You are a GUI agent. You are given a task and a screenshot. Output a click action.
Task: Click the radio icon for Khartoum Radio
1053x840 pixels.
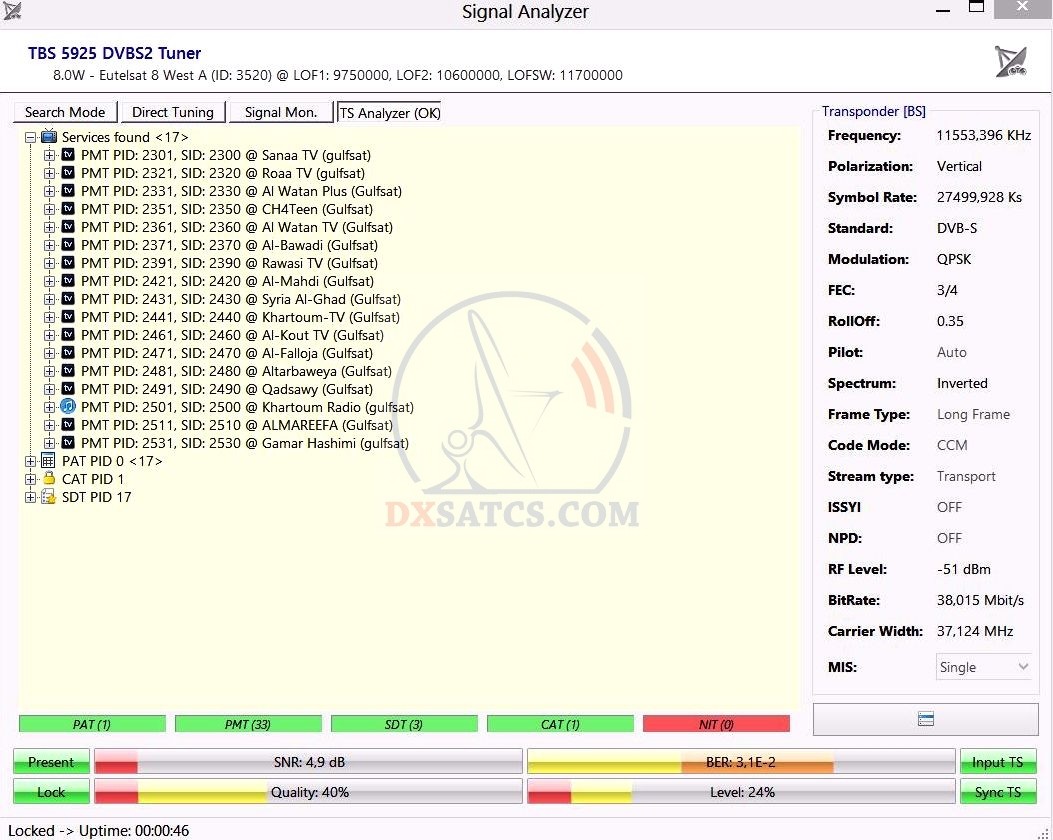pos(68,406)
